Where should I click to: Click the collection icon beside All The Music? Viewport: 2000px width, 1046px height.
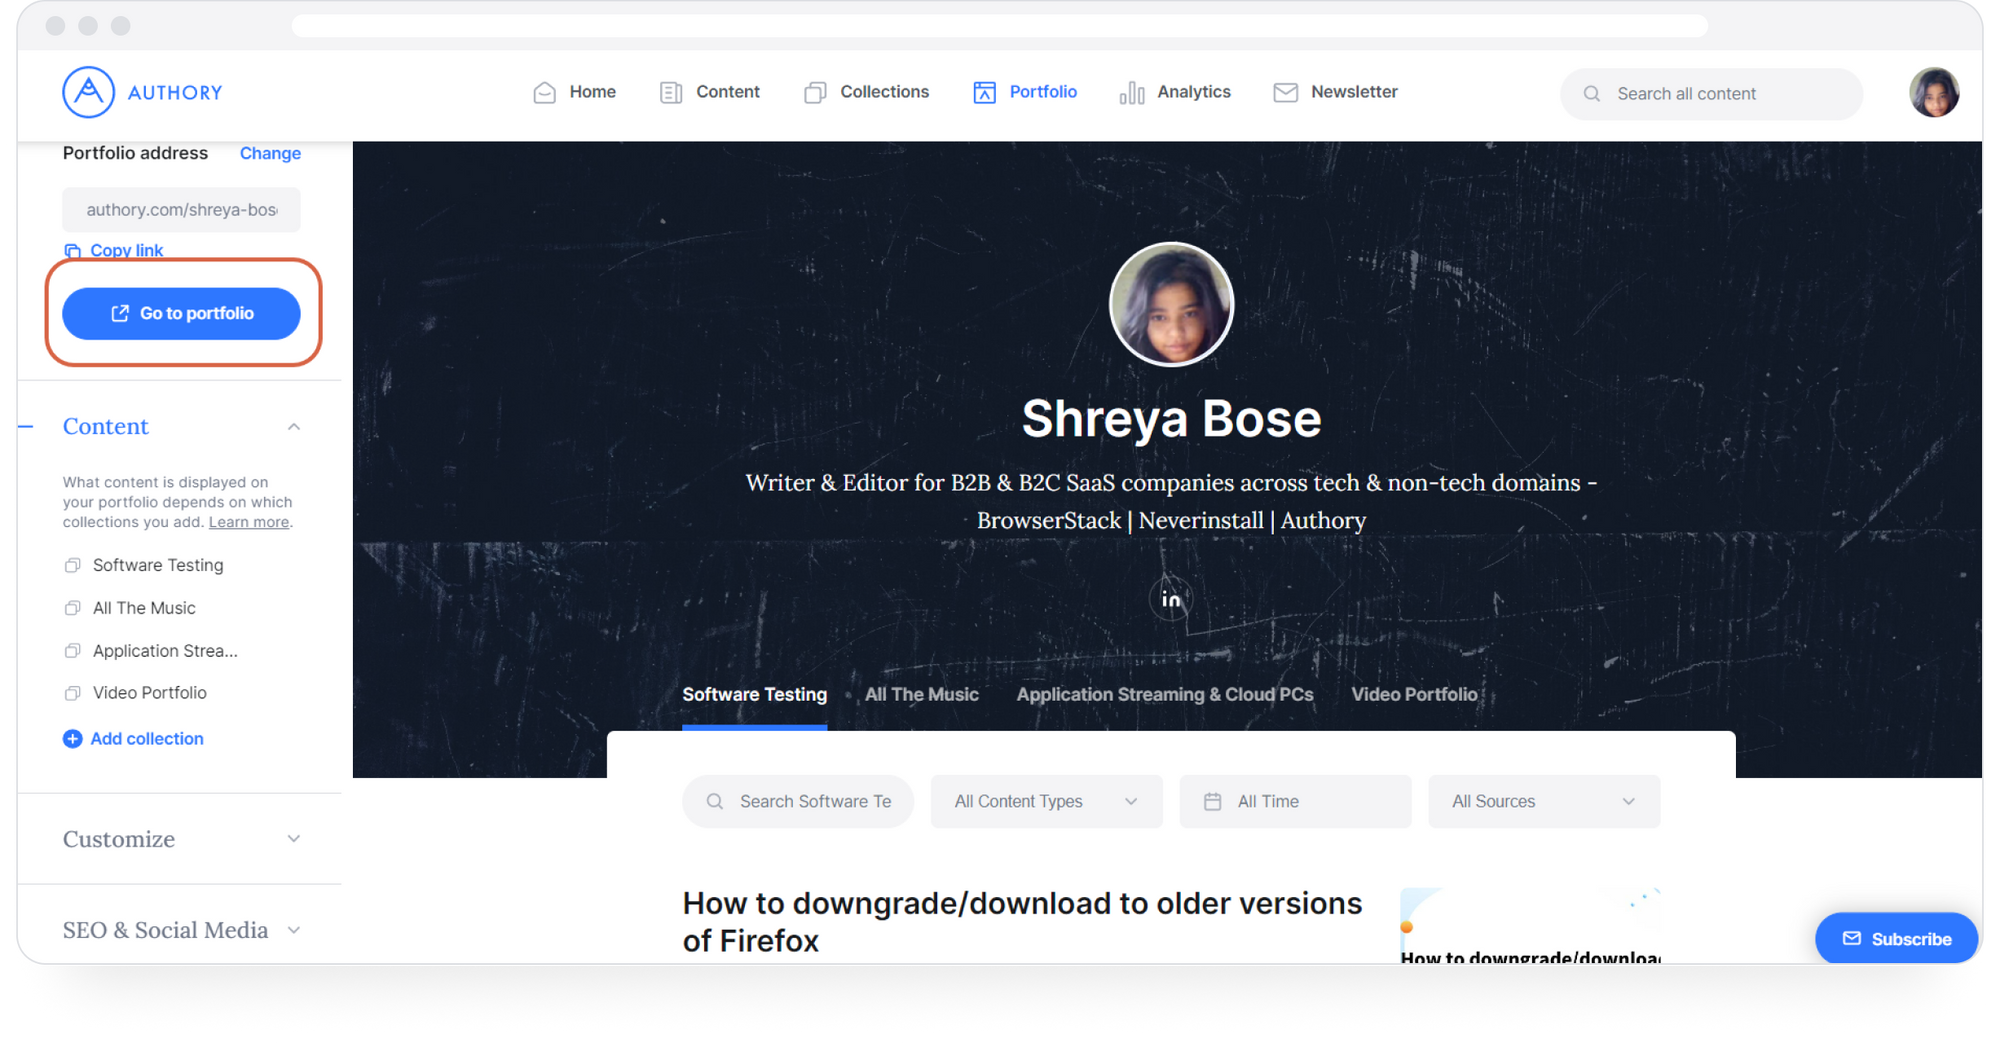pos(72,608)
